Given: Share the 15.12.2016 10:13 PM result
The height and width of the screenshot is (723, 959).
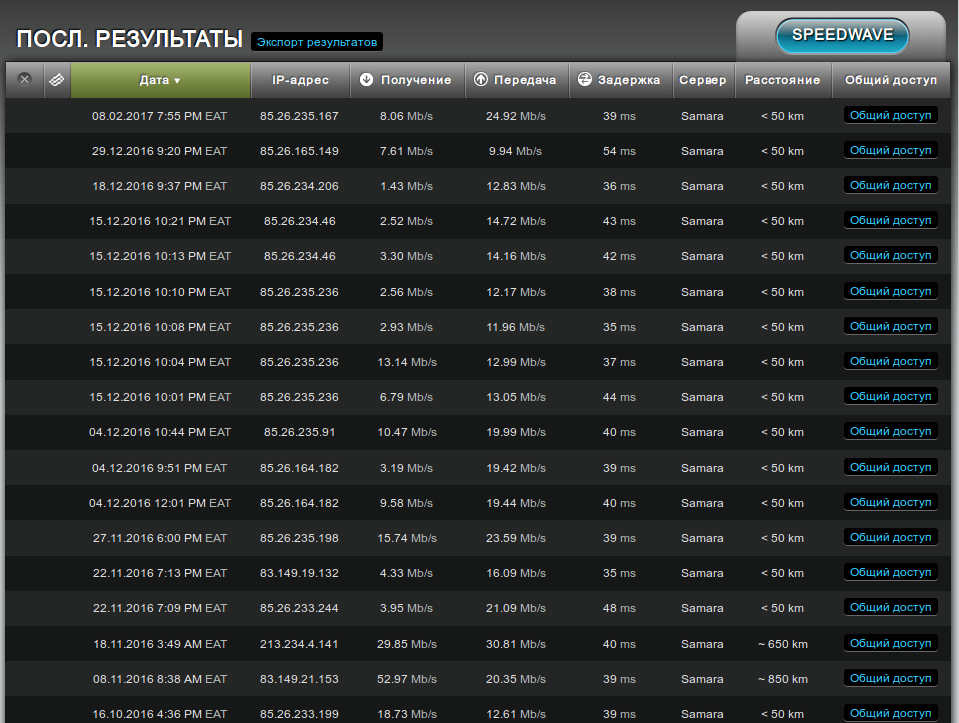Looking at the screenshot, I should pos(890,255).
